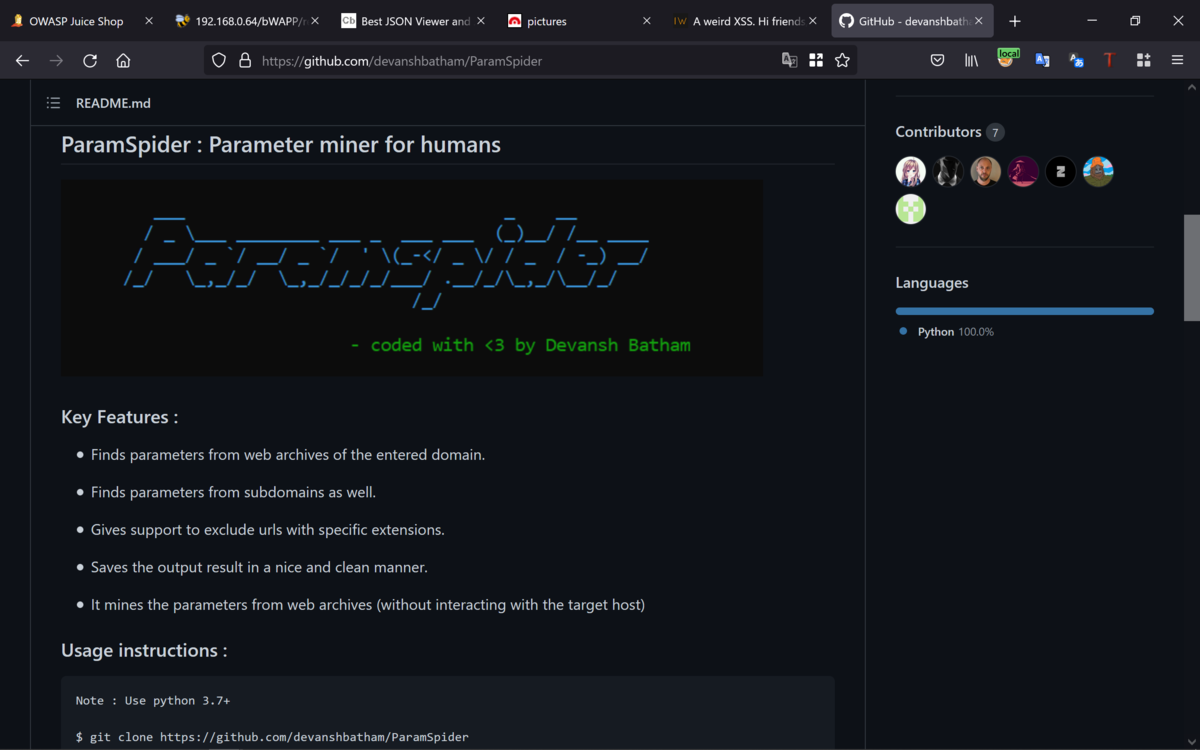Open the black Z contributor avatar
1200x750 pixels.
(x=1060, y=172)
